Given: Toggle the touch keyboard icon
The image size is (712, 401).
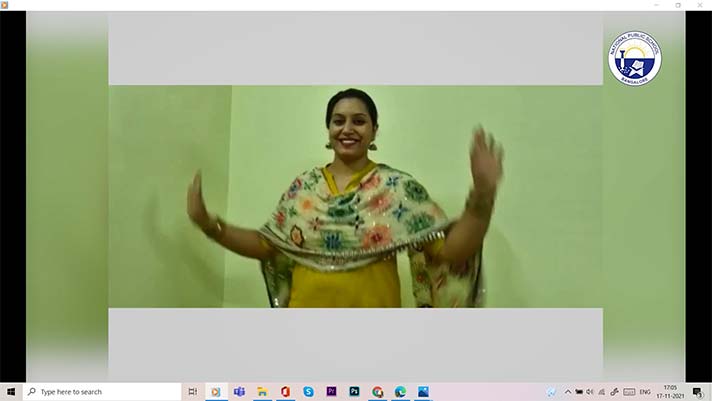Looking at the screenshot, I should coord(627,392).
